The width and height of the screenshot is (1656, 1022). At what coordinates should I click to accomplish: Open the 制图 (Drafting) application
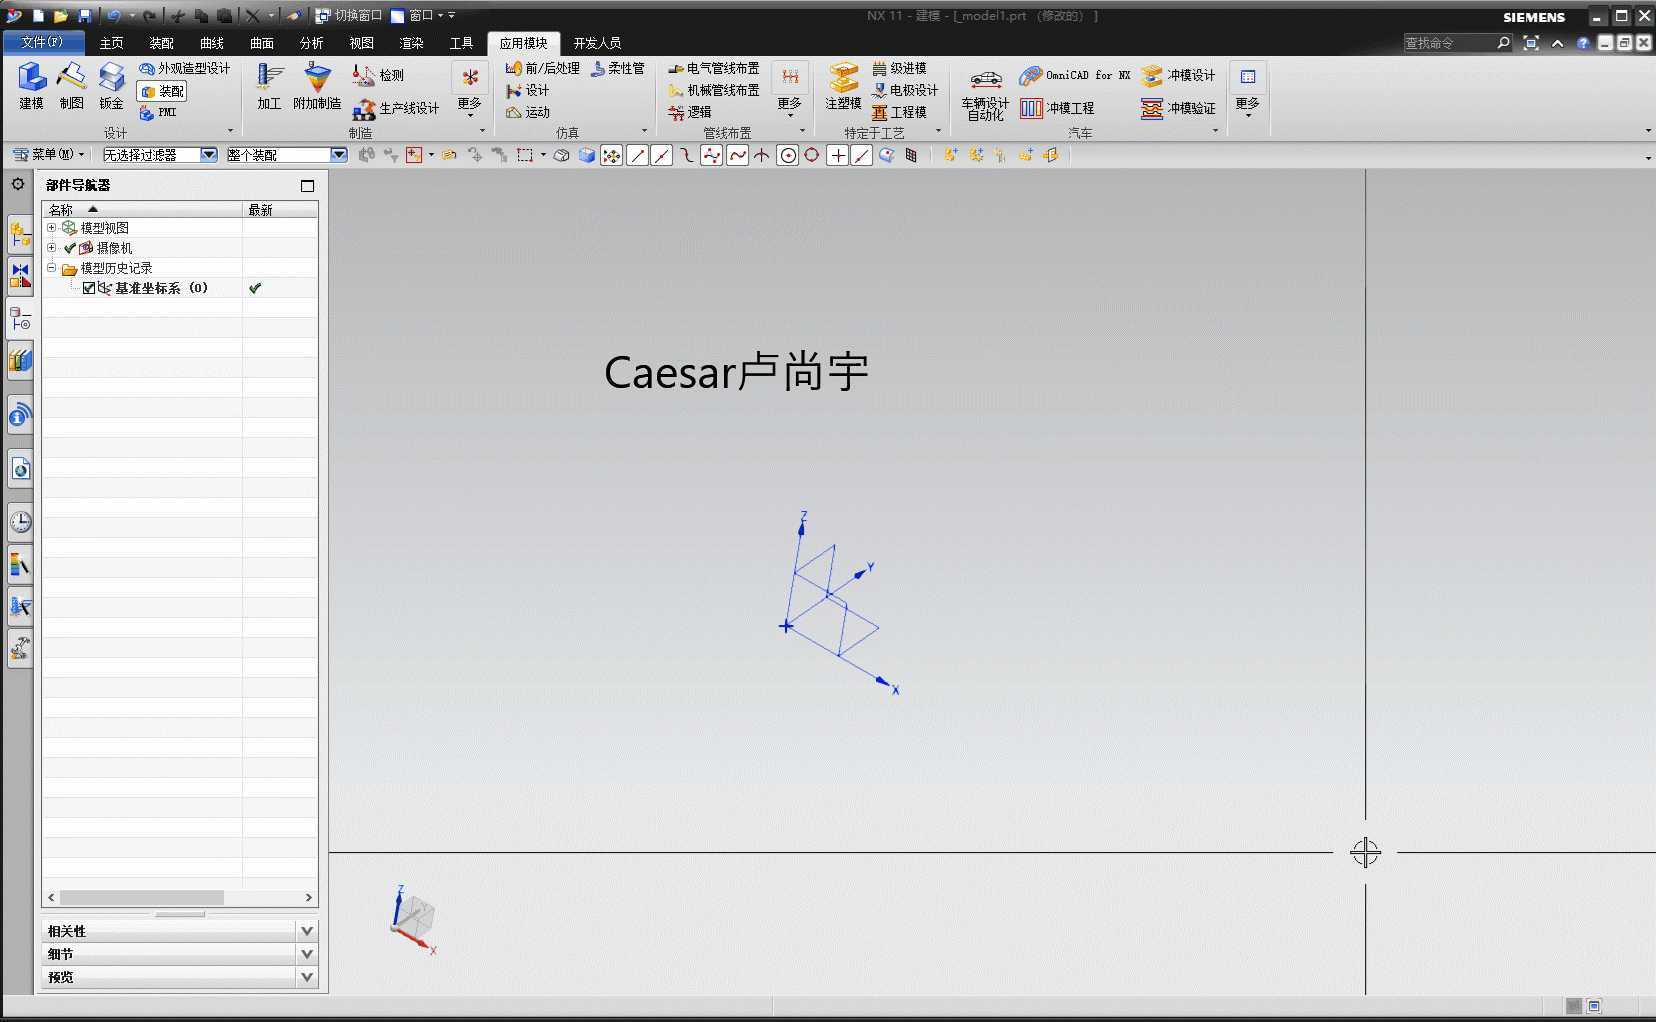[x=71, y=86]
